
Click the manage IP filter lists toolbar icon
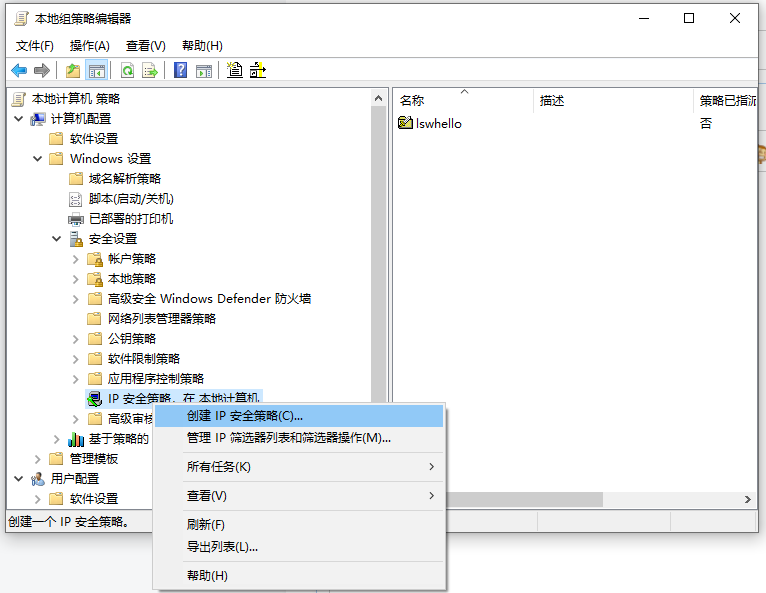pos(257,70)
